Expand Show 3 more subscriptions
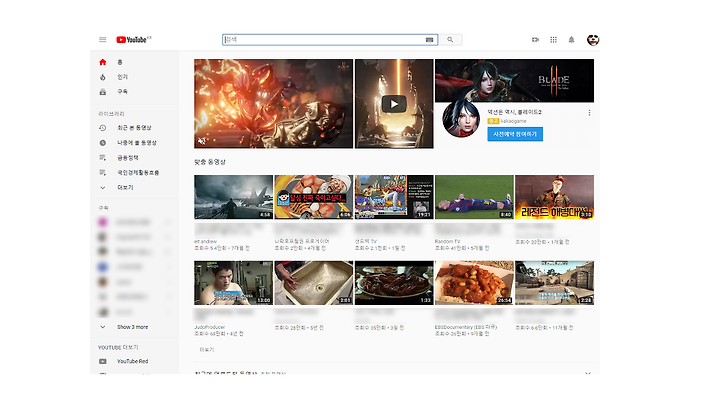 tap(132, 327)
